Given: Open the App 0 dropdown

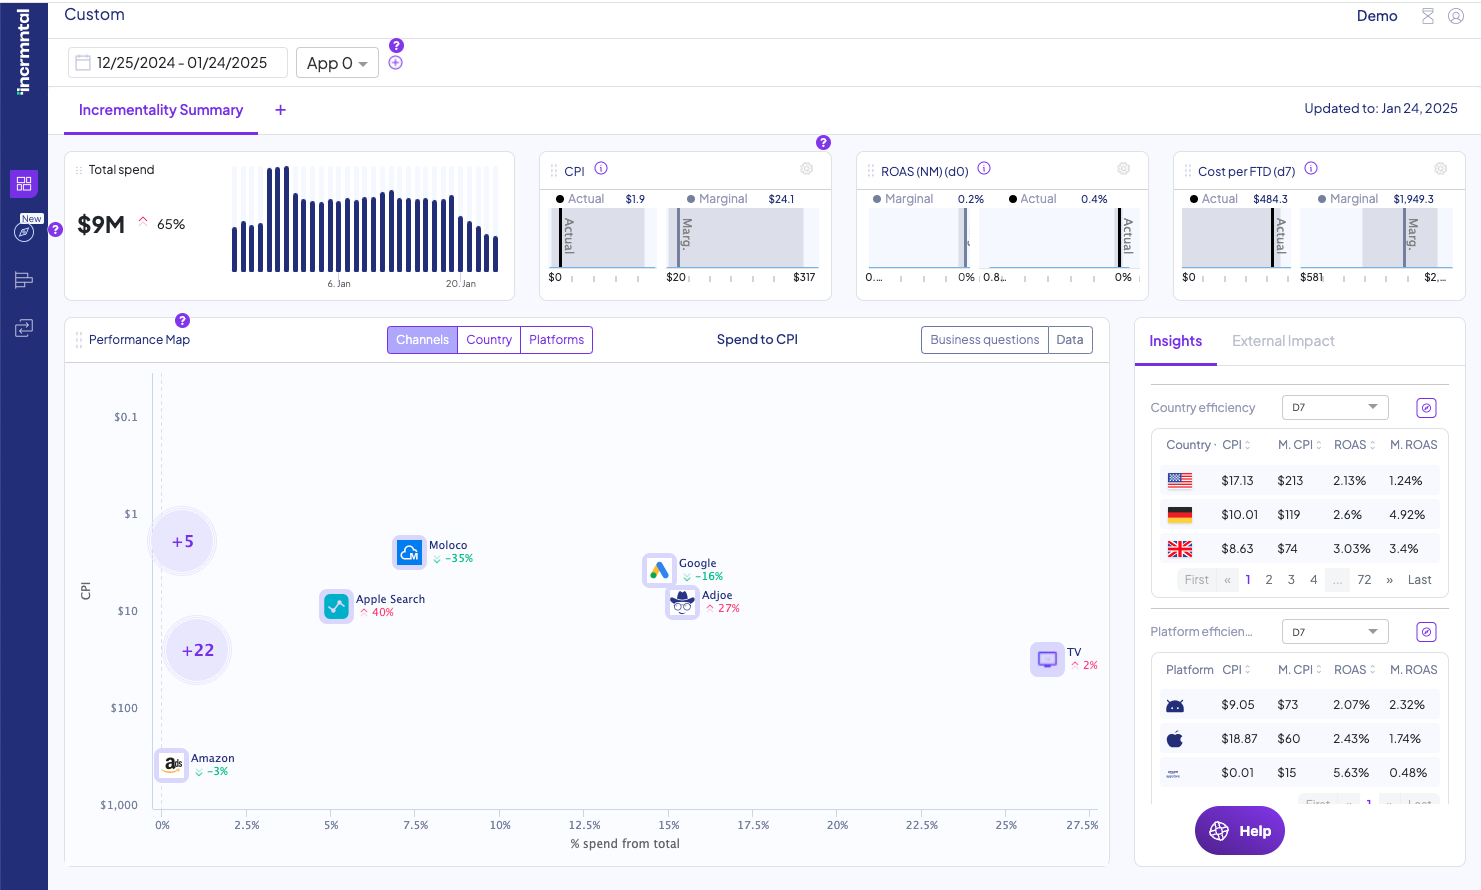Looking at the screenshot, I should pyautogui.click(x=337, y=62).
